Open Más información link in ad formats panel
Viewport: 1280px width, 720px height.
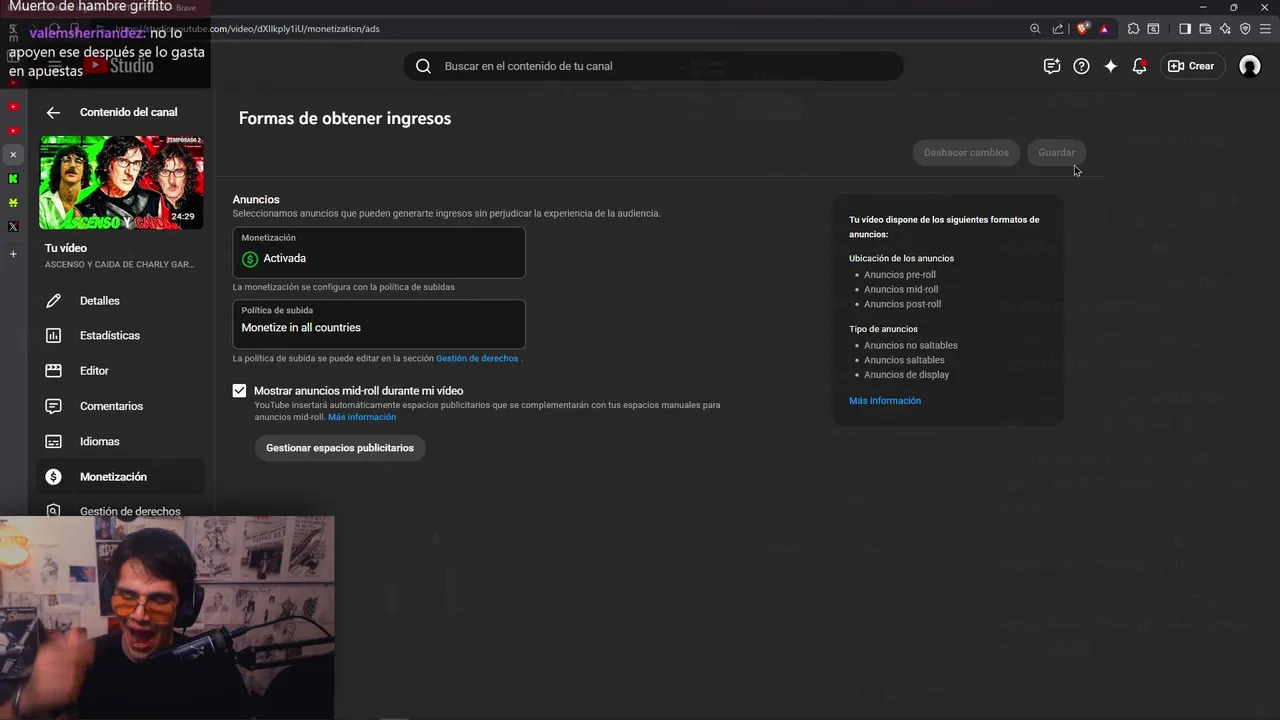(885, 401)
